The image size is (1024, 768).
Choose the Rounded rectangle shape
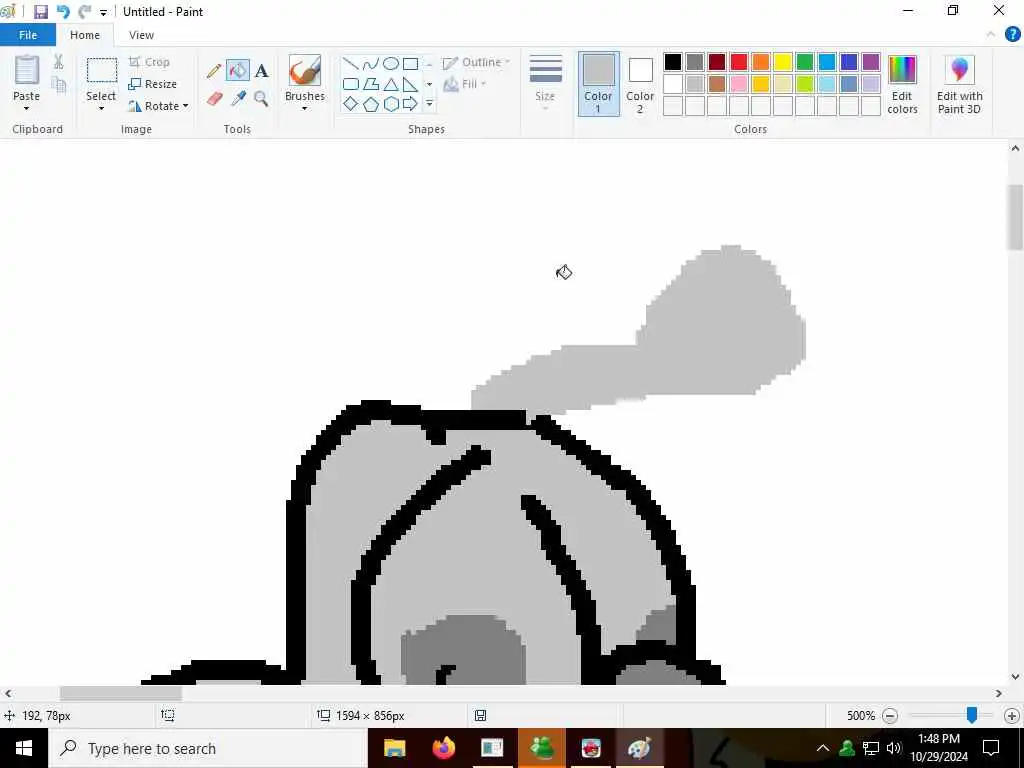[x=351, y=84]
